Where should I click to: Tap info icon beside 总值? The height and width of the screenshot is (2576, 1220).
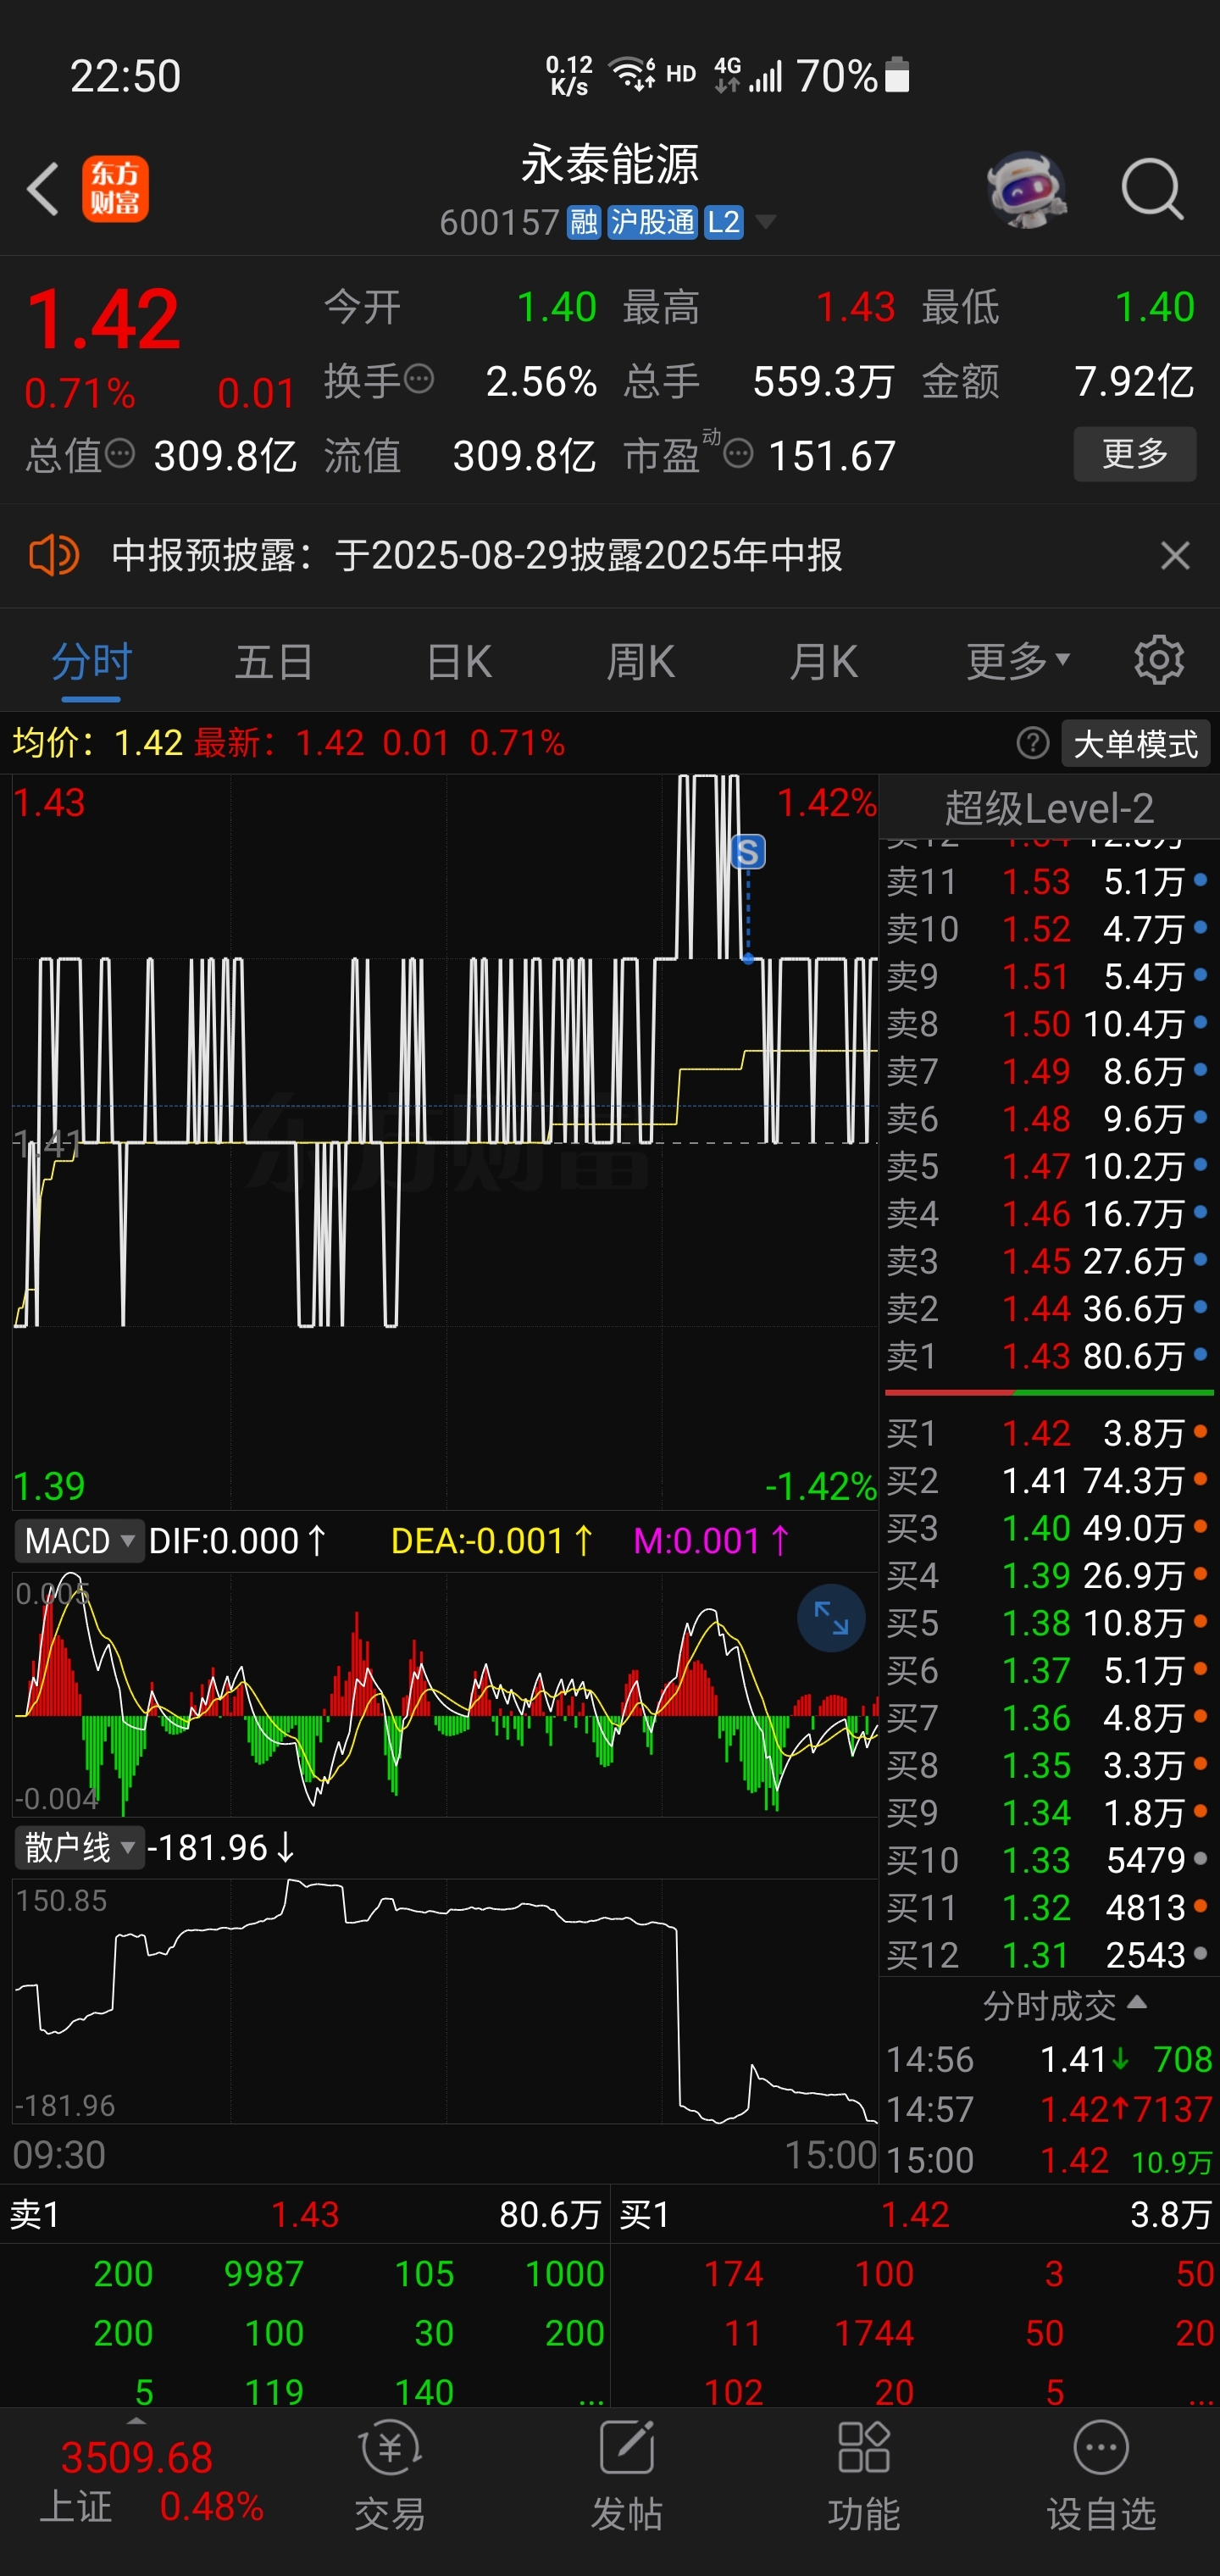[x=120, y=455]
